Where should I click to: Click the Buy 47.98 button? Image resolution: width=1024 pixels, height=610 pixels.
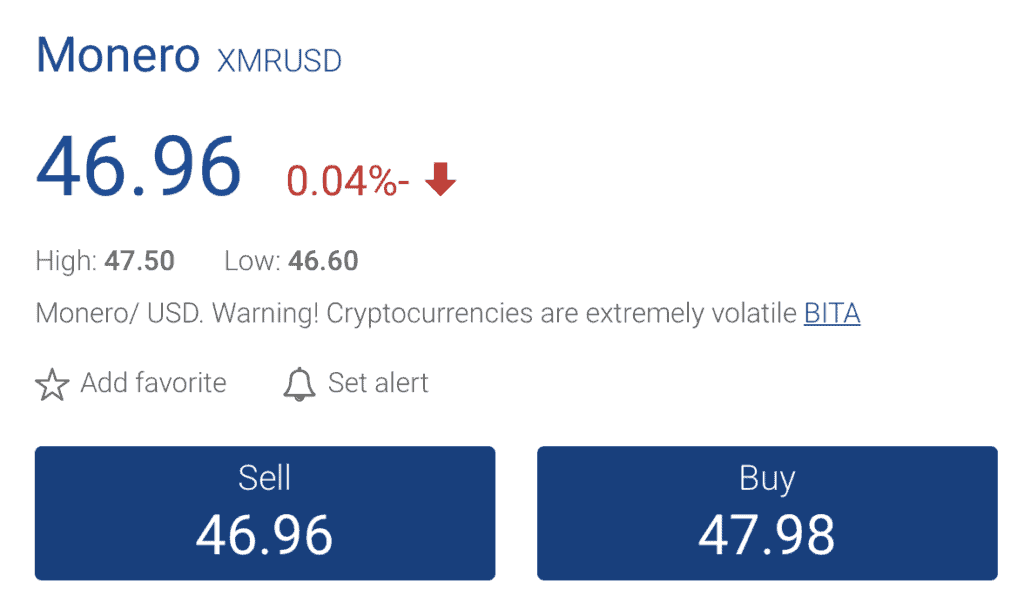pyautogui.click(x=767, y=513)
